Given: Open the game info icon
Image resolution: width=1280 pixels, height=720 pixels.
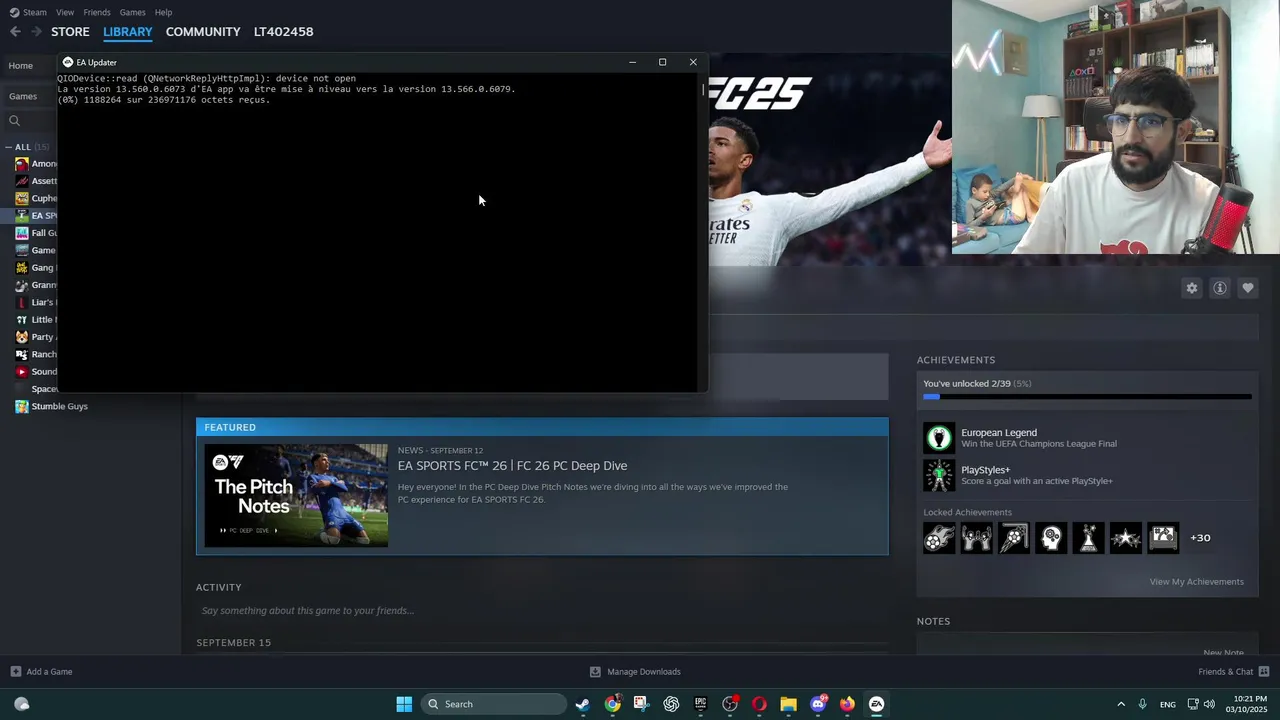Looking at the screenshot, I should [x=1220, y=288].
